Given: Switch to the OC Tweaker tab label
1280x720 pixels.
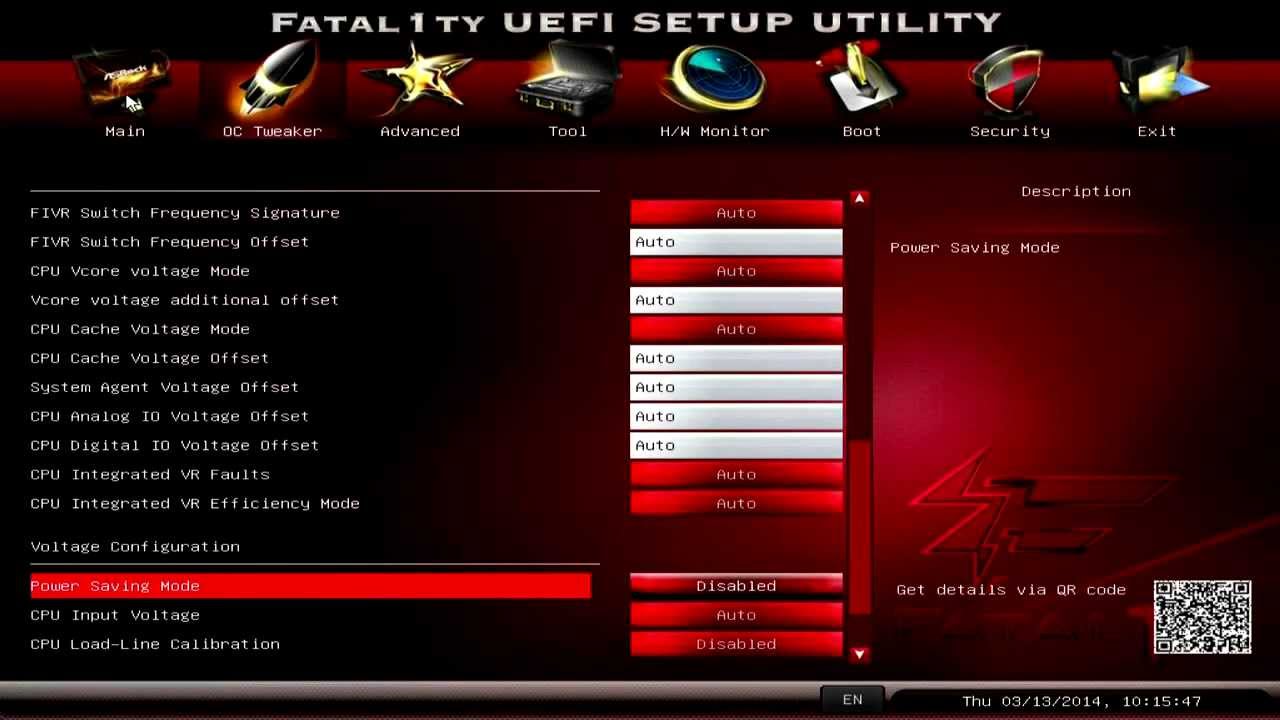Looking at the screenshot, I should tap(272, 131).
